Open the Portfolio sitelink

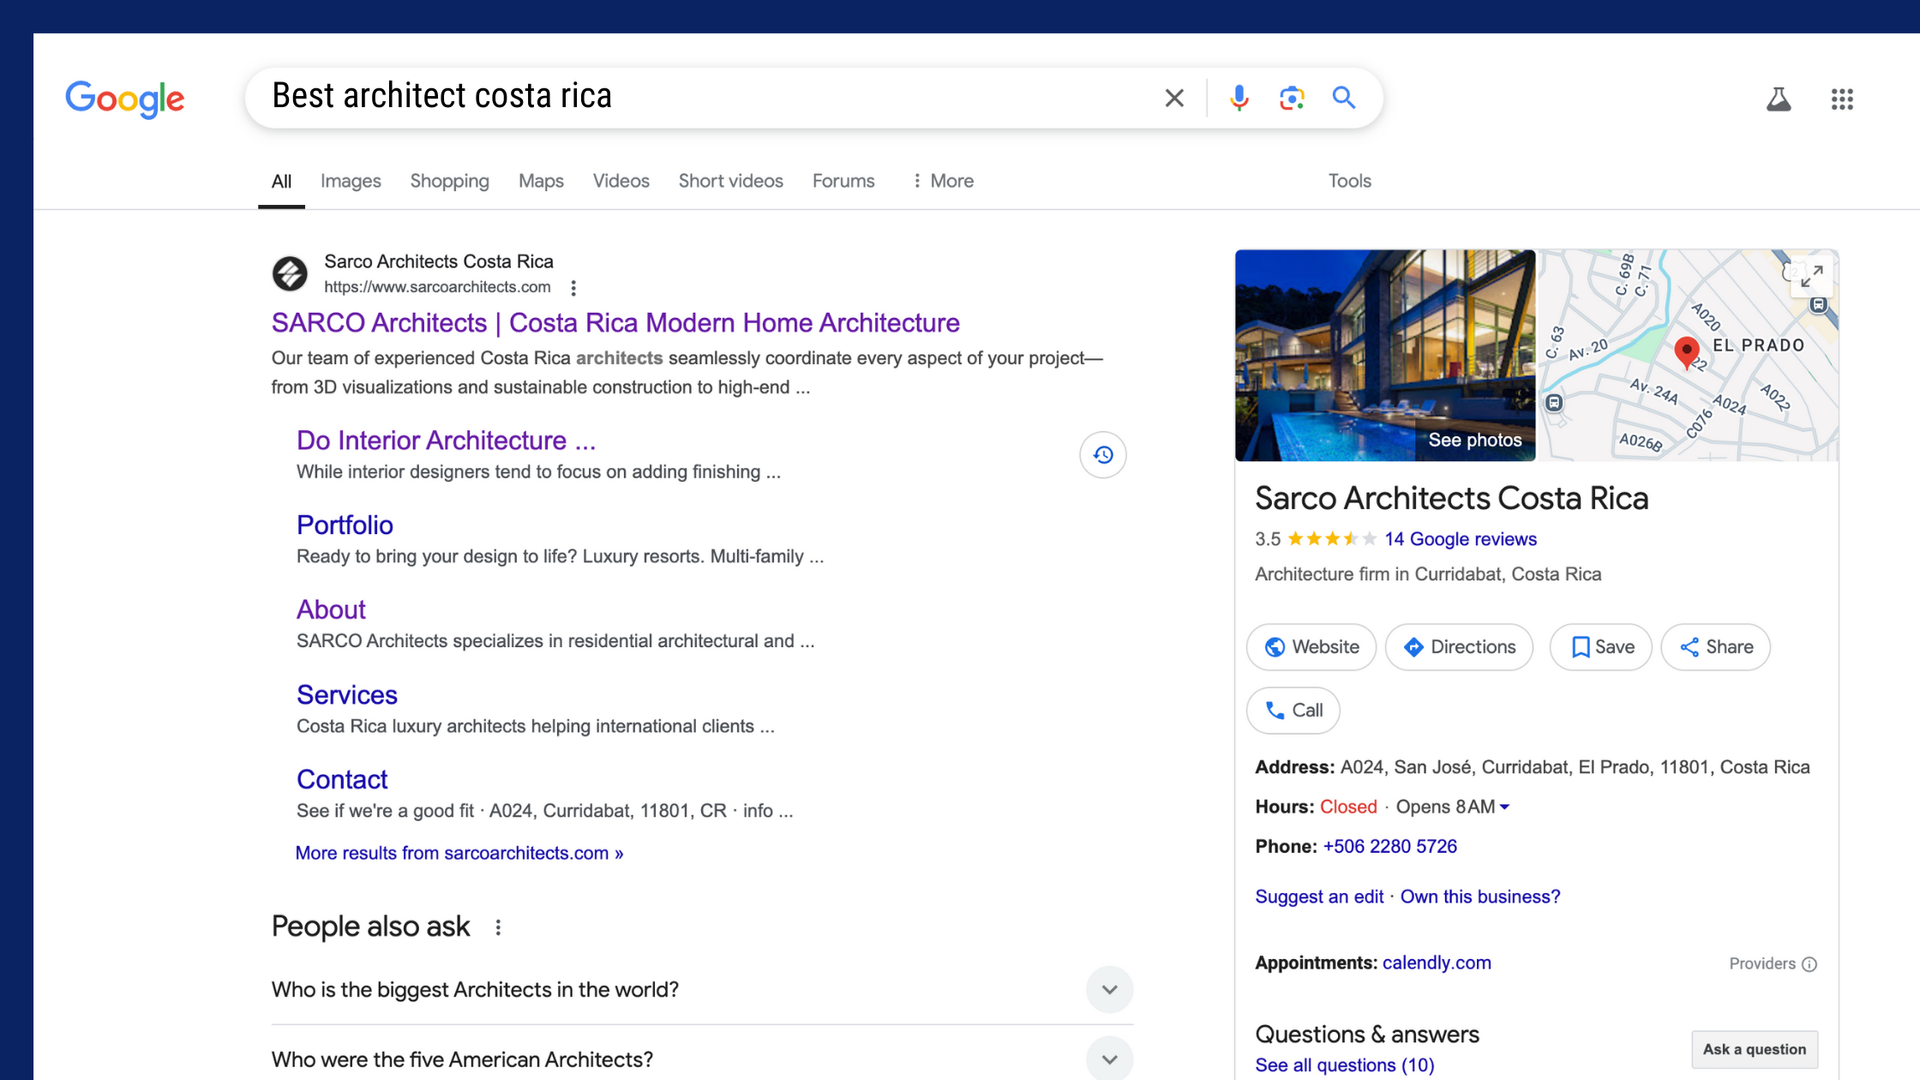345,525
